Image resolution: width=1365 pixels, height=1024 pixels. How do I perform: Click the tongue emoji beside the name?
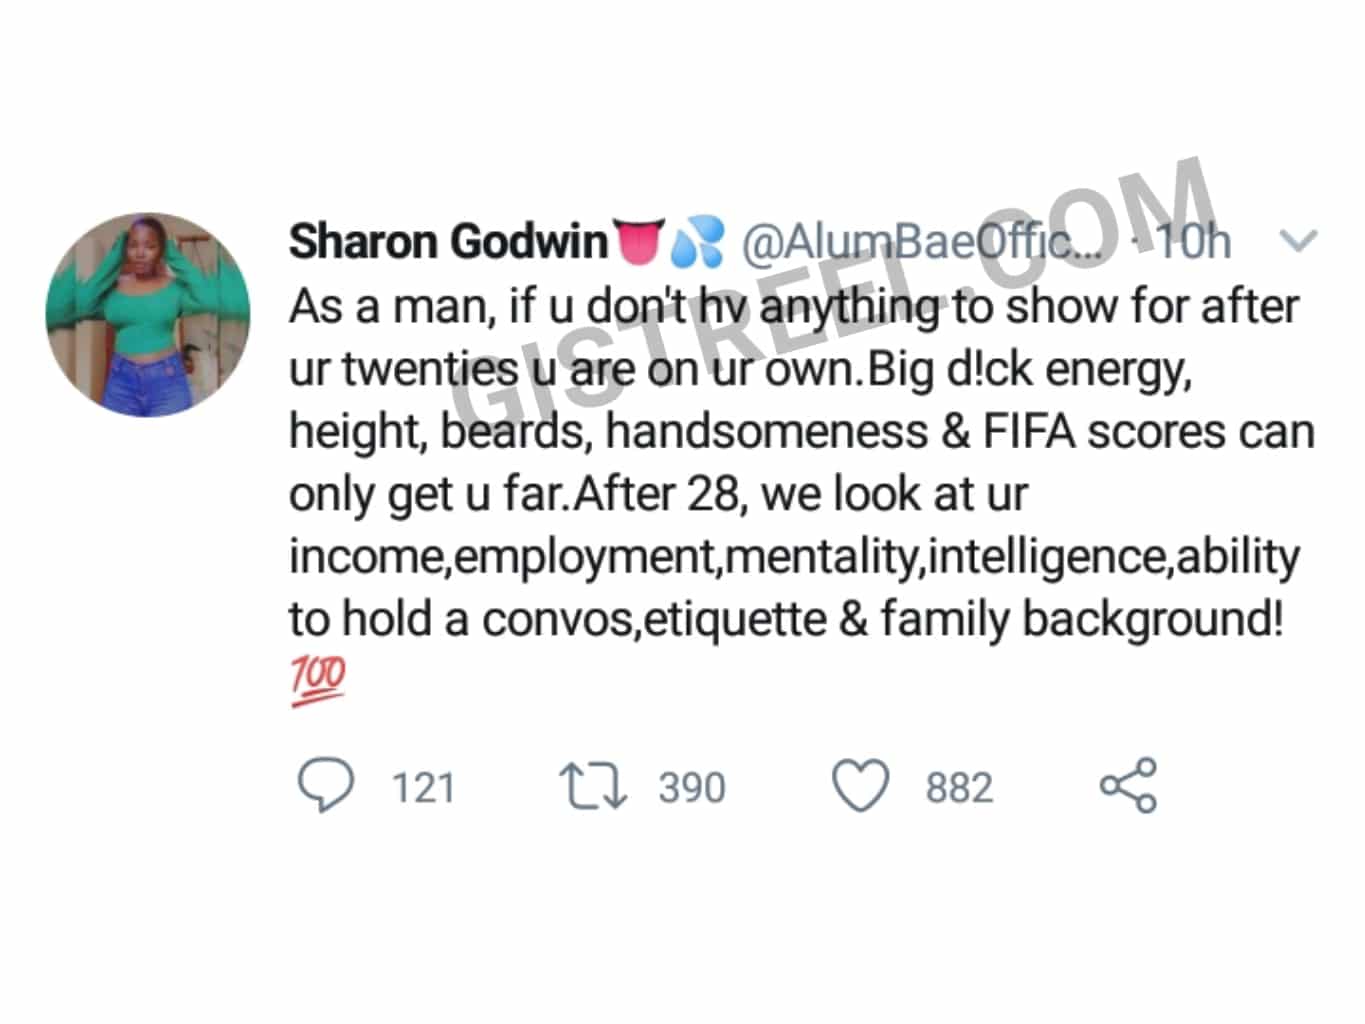tap(638, 241)
